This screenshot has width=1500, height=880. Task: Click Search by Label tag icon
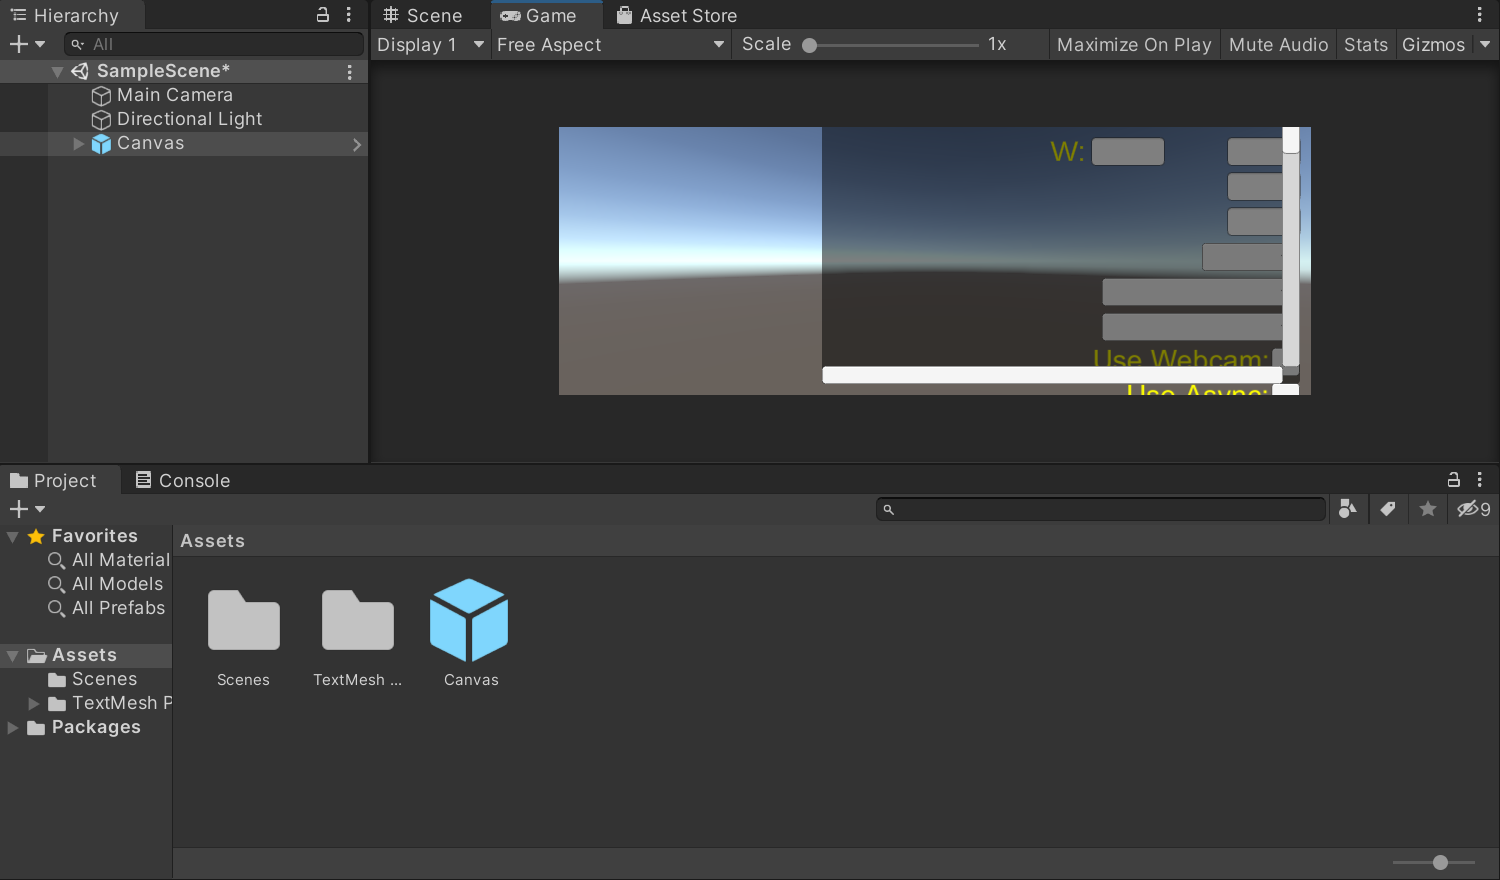pos(1387,509)
